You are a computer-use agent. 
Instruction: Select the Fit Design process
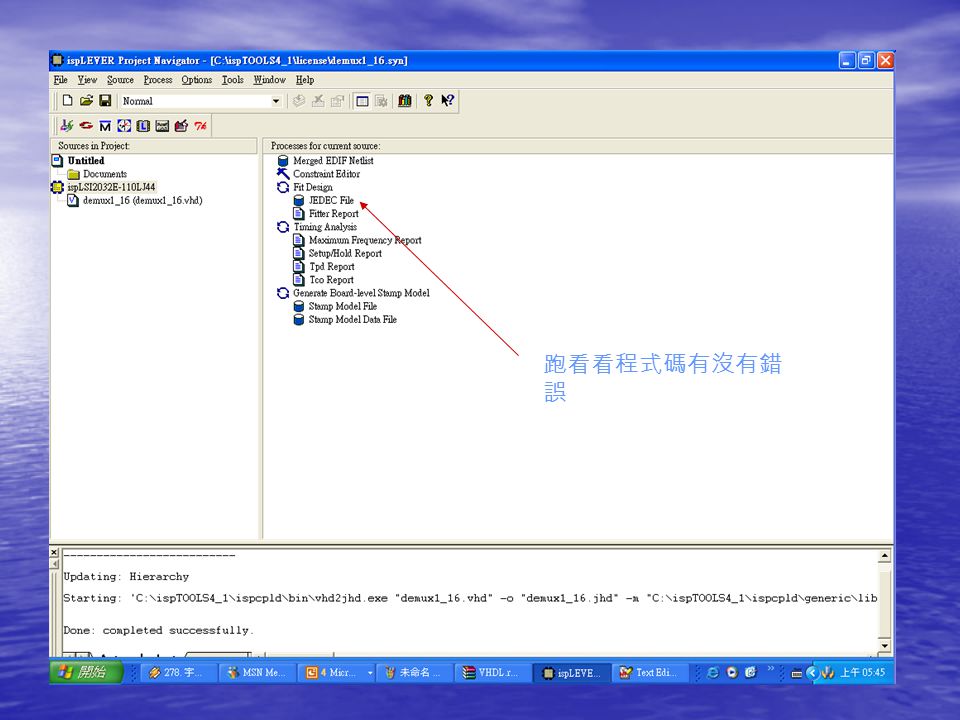pyautogui.click(x=313, y=187)
